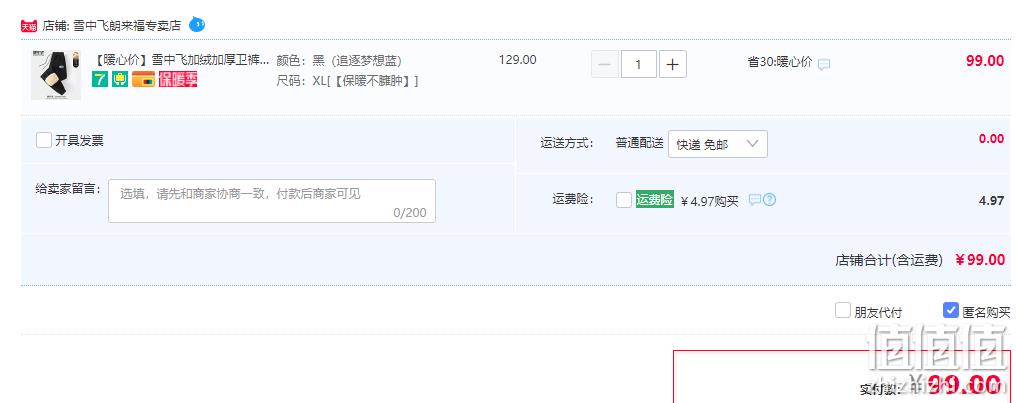Click the green shopping bag service icon

pos(120,80)
